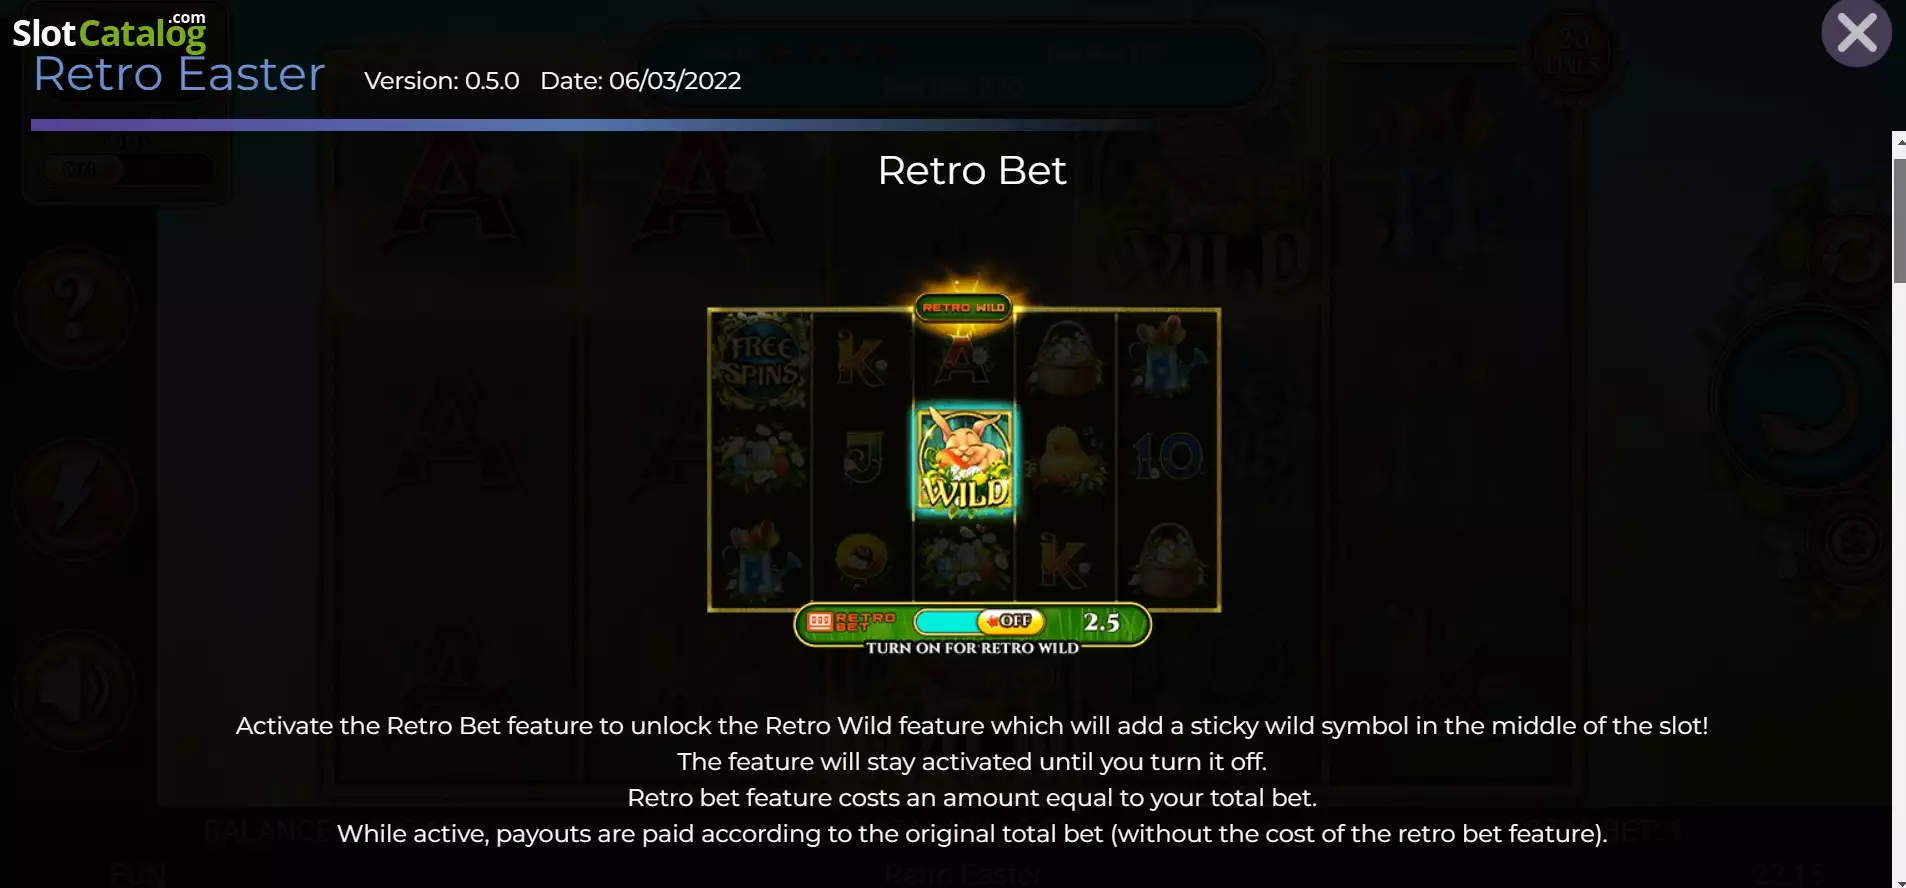Click the Retro Wild badge above reels
The height and width of the screenshot is (888, 1906).
point(964,307)
